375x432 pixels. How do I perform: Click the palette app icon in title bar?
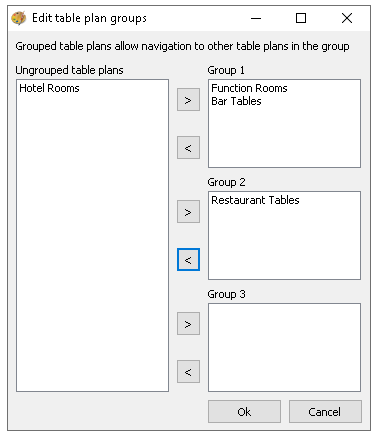click(19, 18)
